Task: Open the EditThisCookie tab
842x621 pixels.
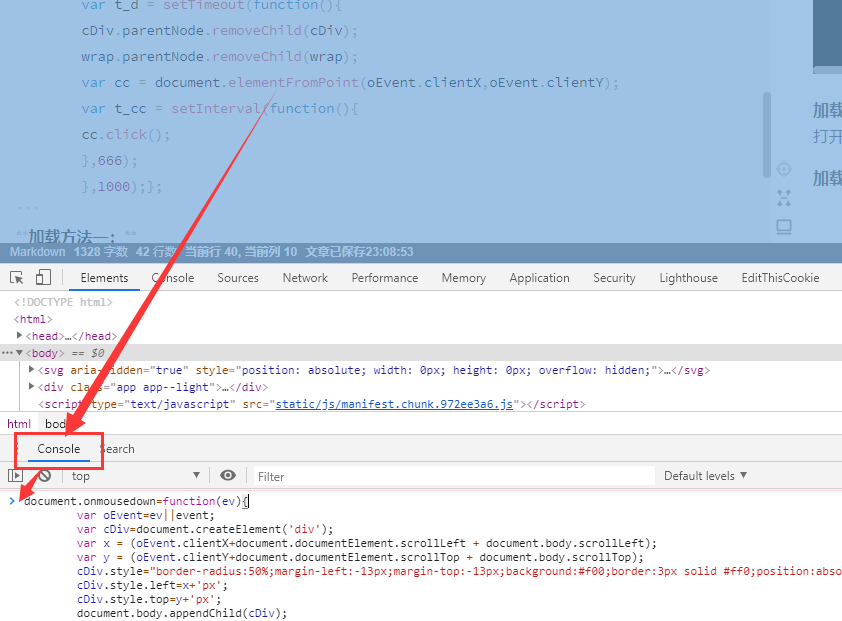Action: click(x=780, y=278)
